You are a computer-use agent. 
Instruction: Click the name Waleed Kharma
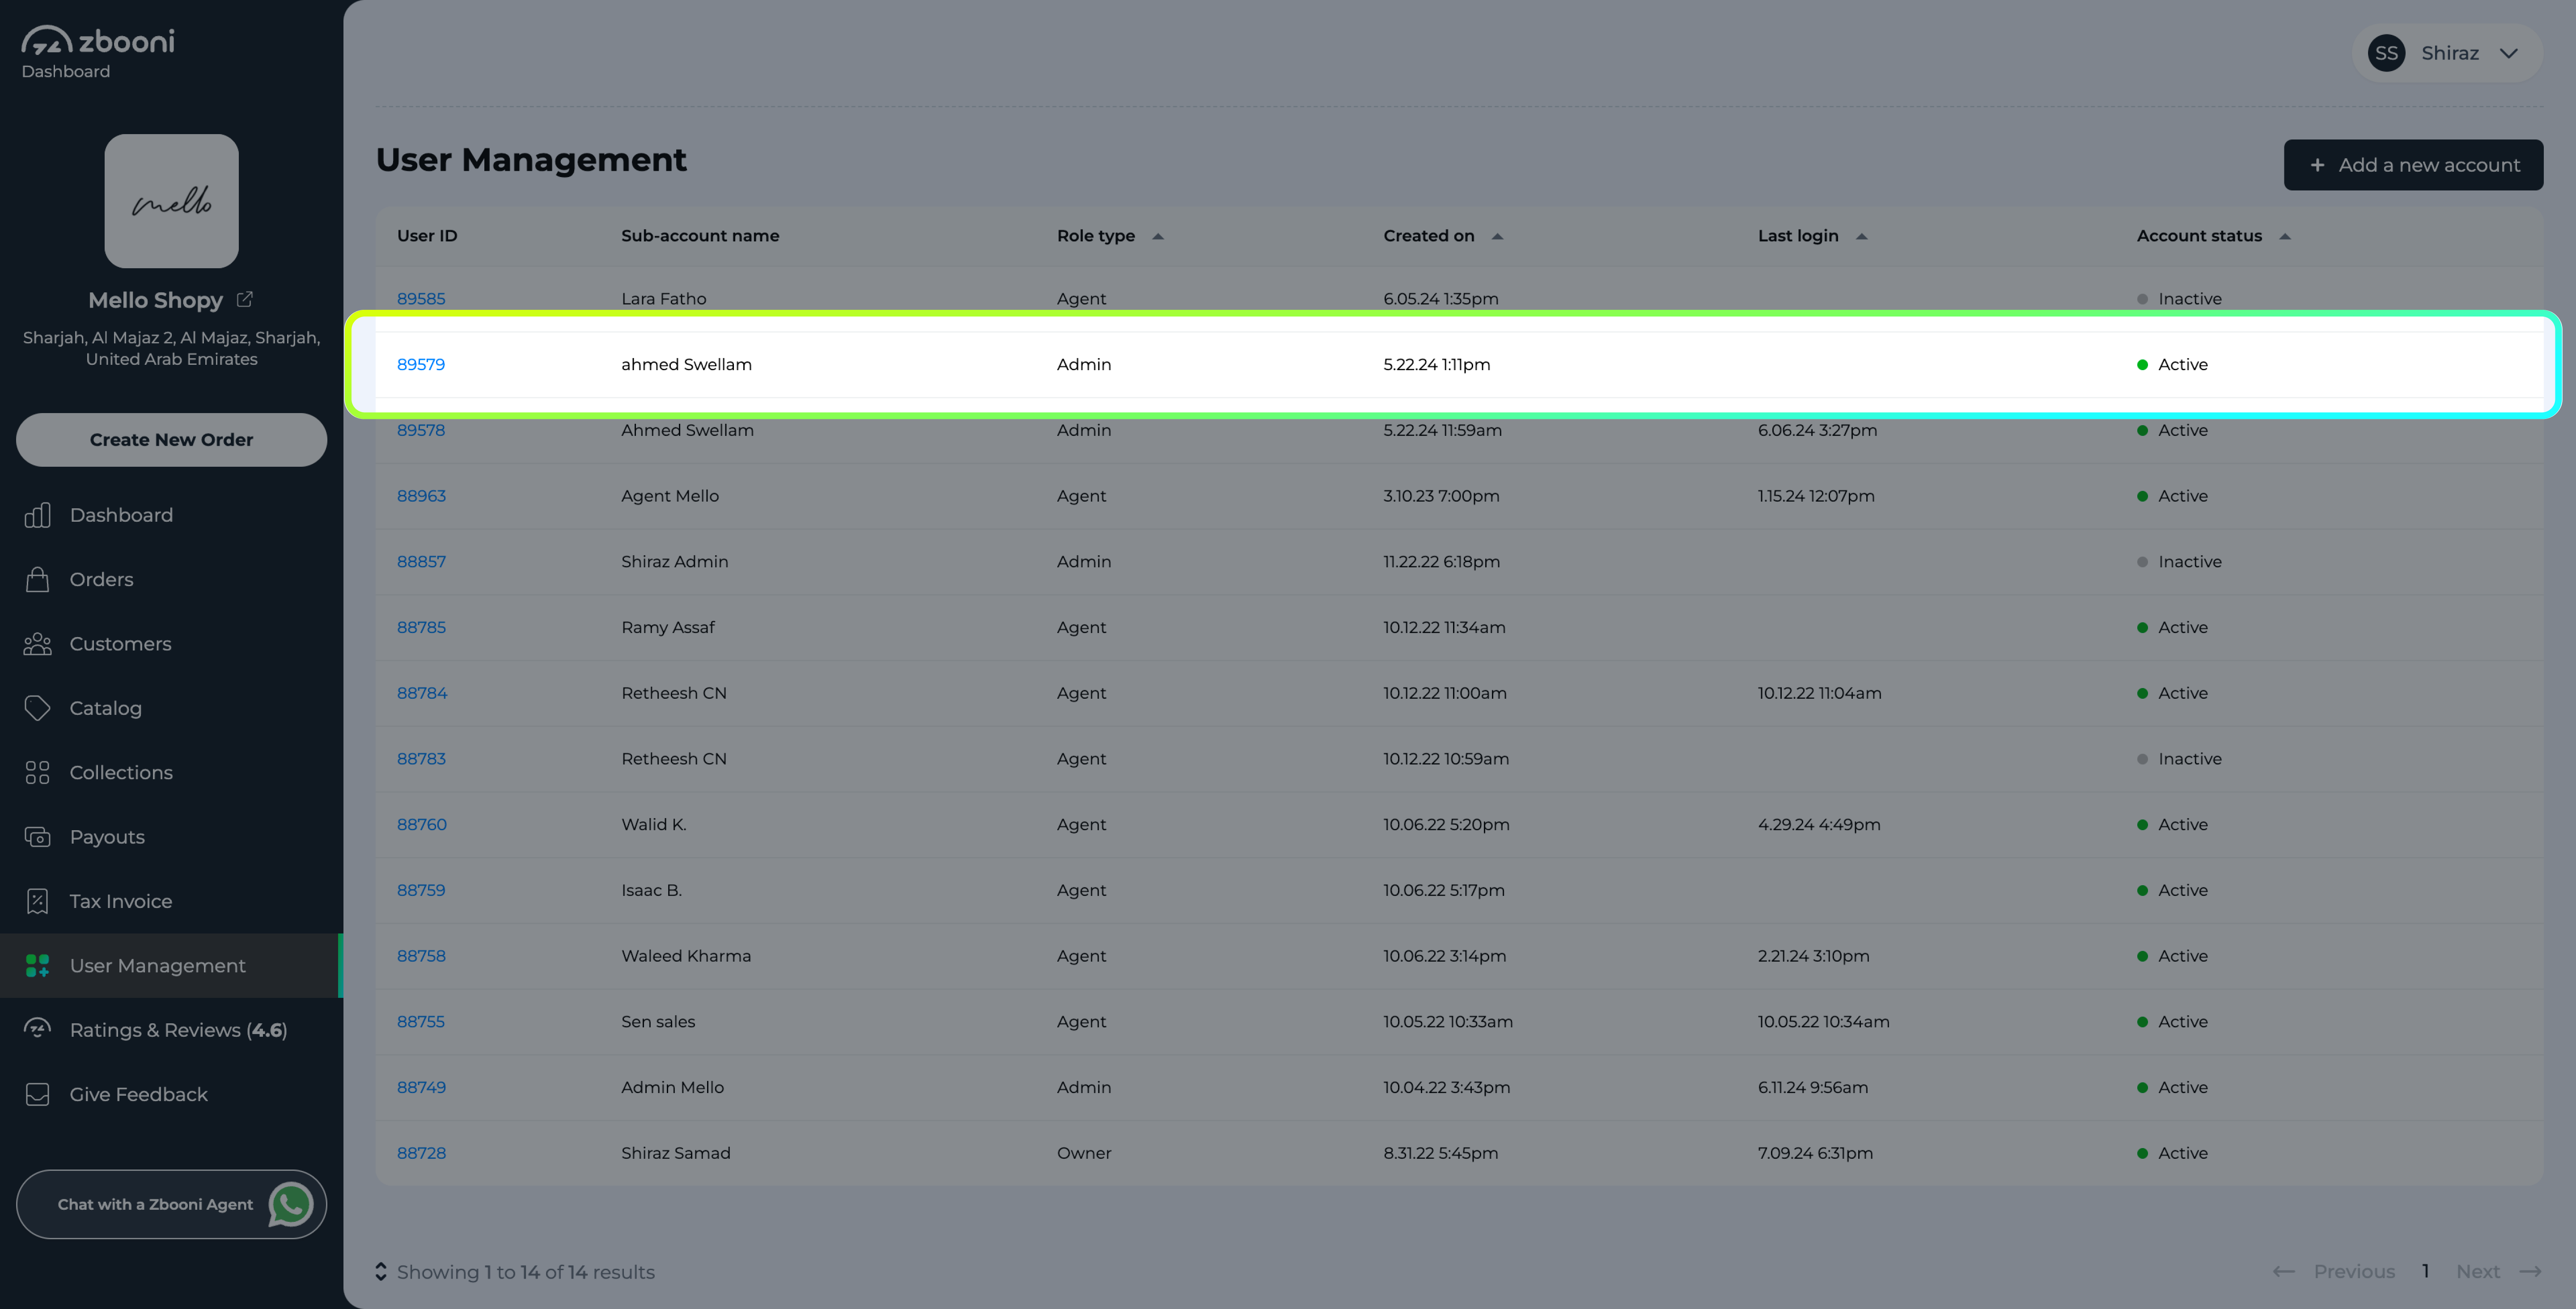686,956
